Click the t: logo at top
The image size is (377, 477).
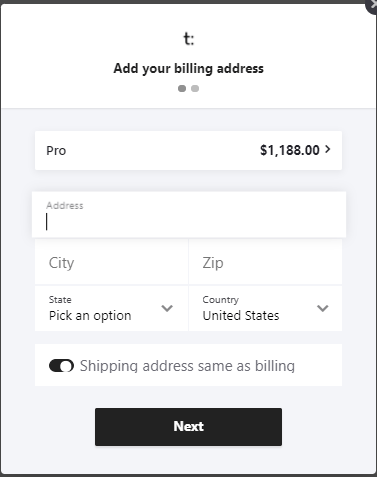tap(189, 39)
